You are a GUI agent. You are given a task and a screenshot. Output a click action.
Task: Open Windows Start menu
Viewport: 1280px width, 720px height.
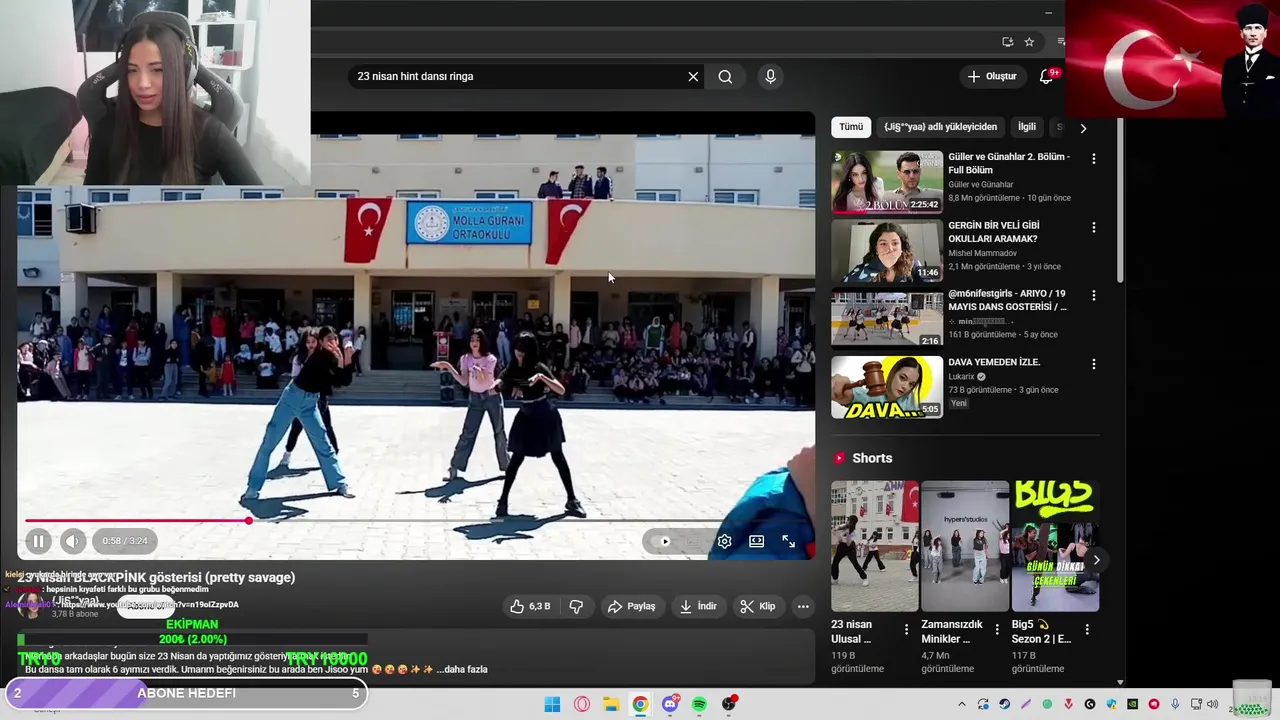(552, 704)
